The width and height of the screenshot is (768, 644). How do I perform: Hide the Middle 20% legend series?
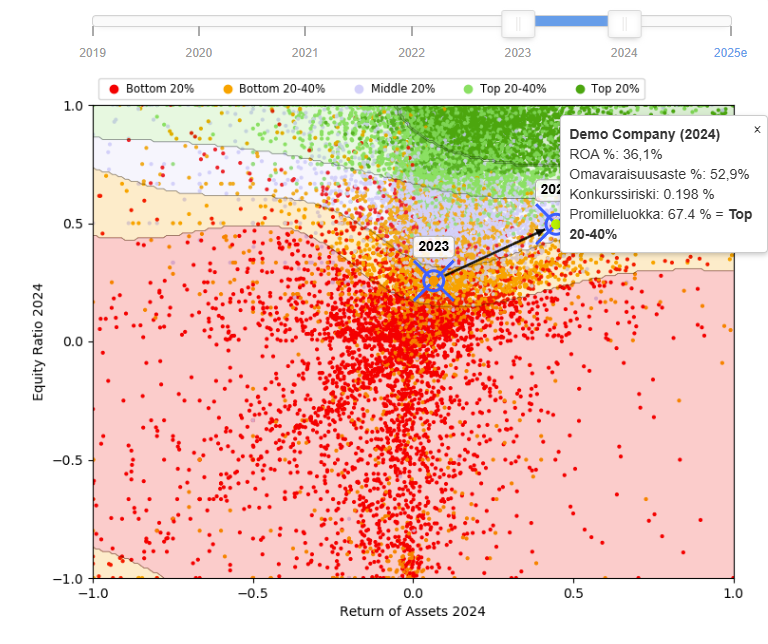[395, 89]
